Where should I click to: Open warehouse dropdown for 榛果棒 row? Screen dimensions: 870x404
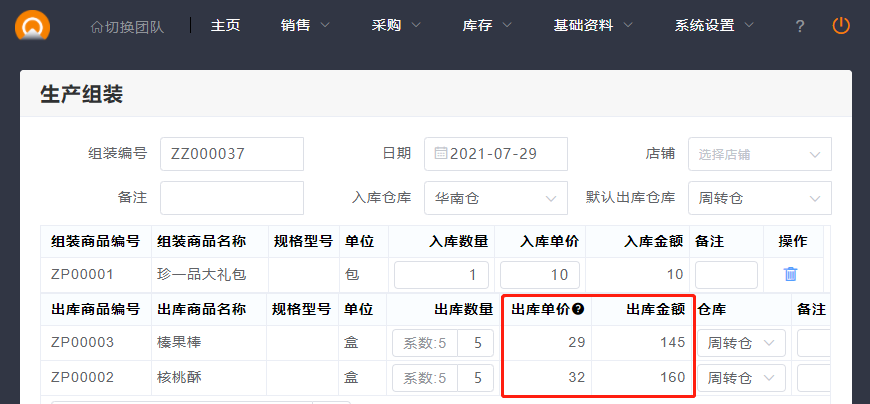tap(741, 343)
